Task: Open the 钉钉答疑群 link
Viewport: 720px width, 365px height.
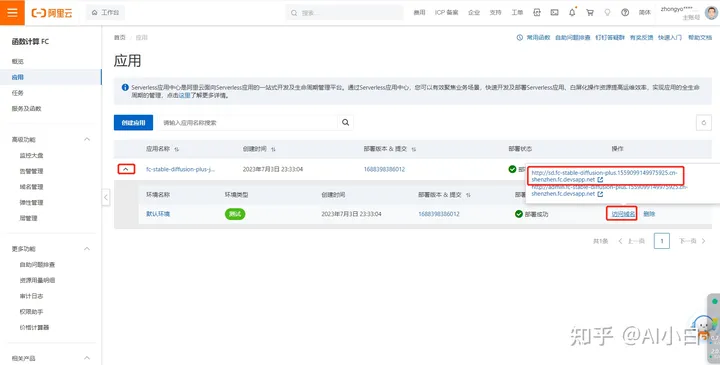Action: (x=610, y=38)
